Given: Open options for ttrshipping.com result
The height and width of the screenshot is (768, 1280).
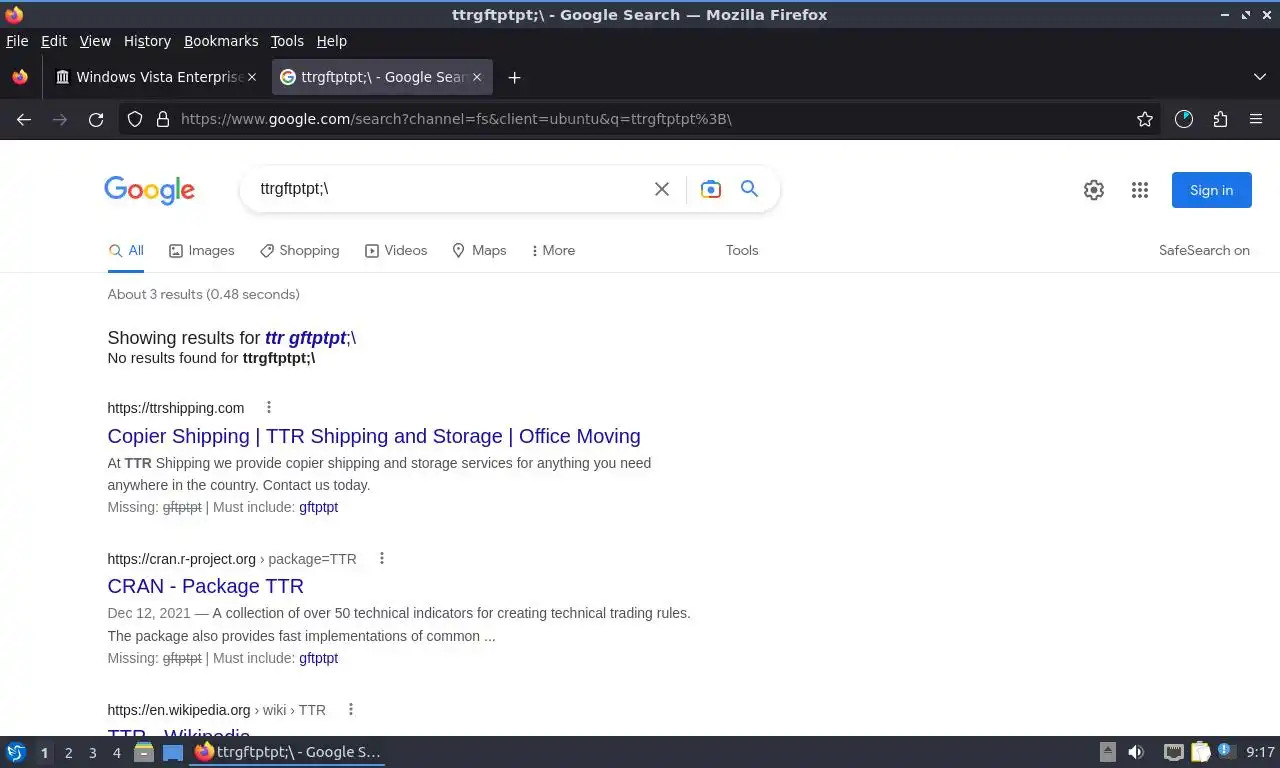Looking at the screenshot, I should point(268,407).
